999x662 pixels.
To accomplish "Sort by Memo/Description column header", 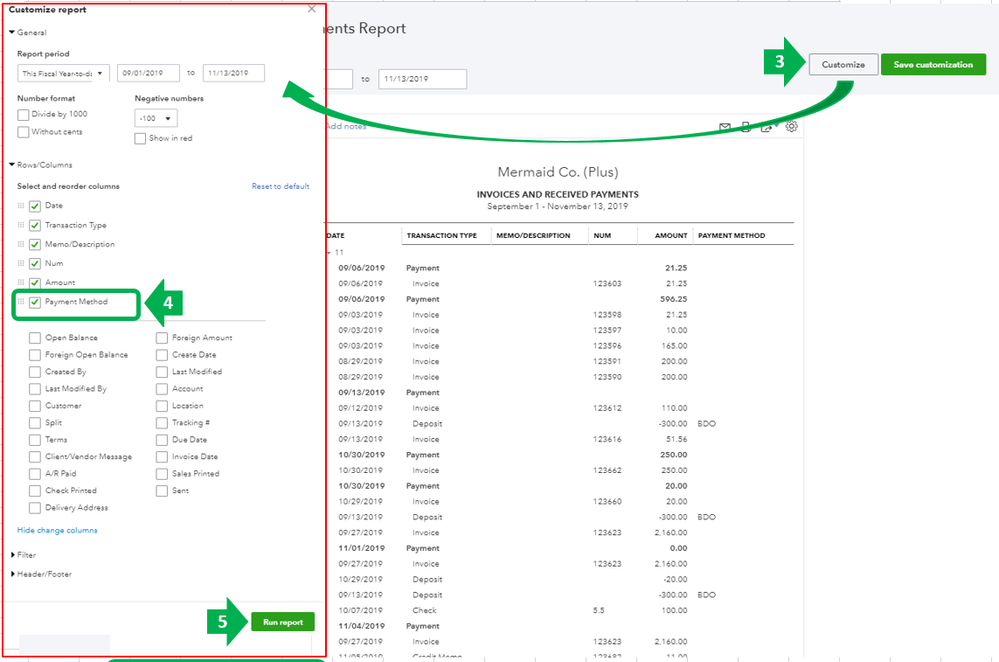I will tap(533, 236).
